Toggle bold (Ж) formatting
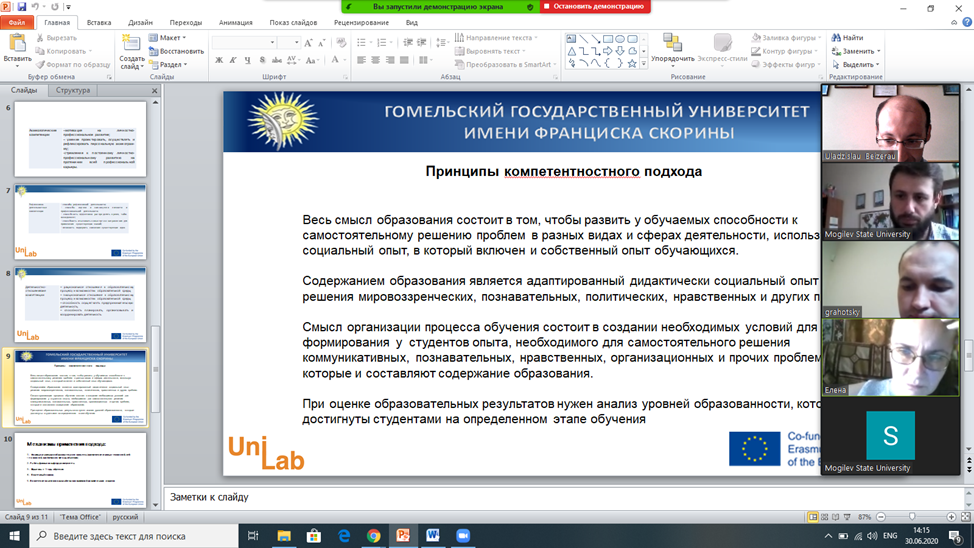This screenshot has height=548, width=974. pyautogui.click(x=219, y=60)
